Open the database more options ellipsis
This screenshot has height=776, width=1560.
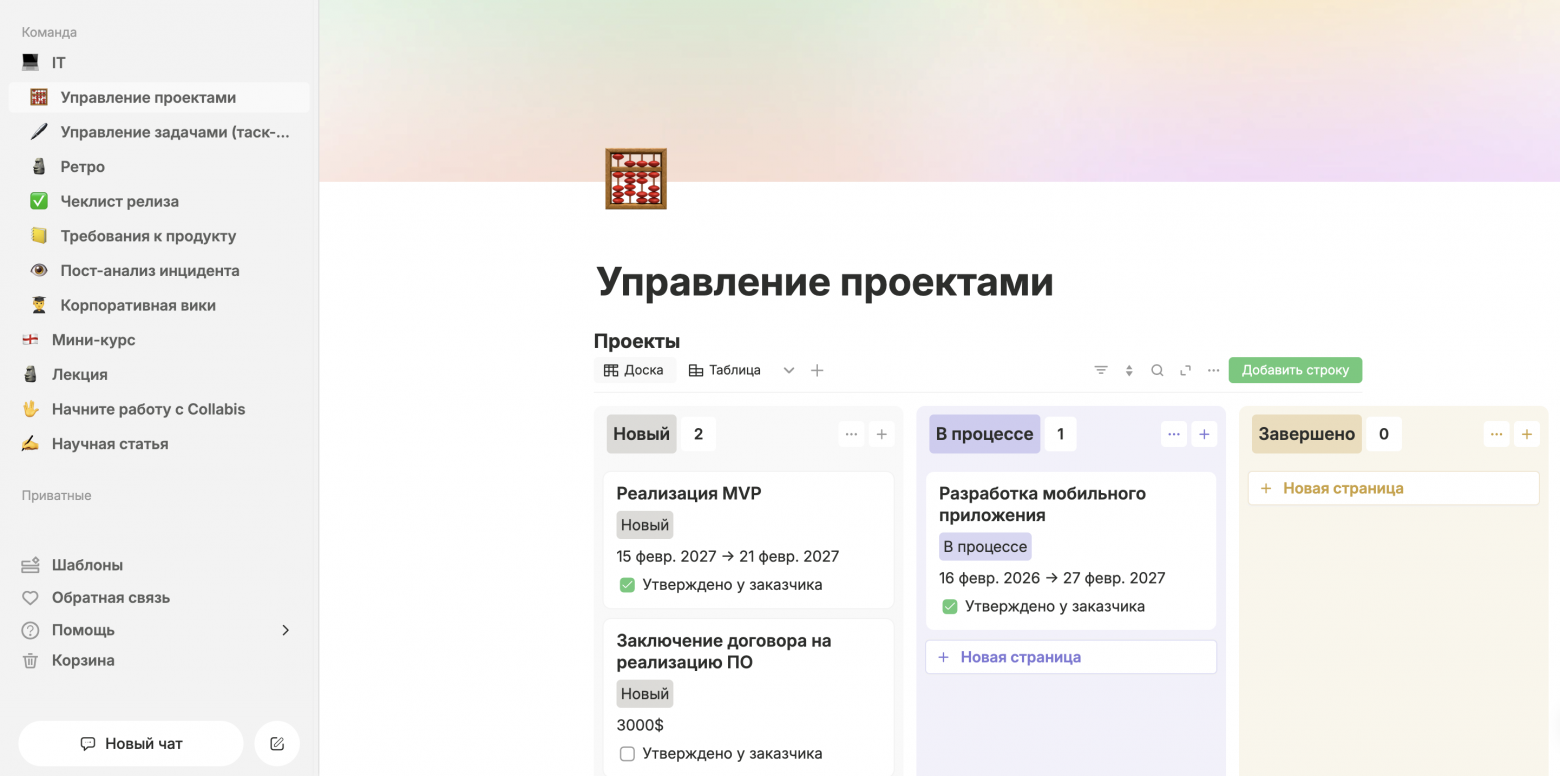1213,370
